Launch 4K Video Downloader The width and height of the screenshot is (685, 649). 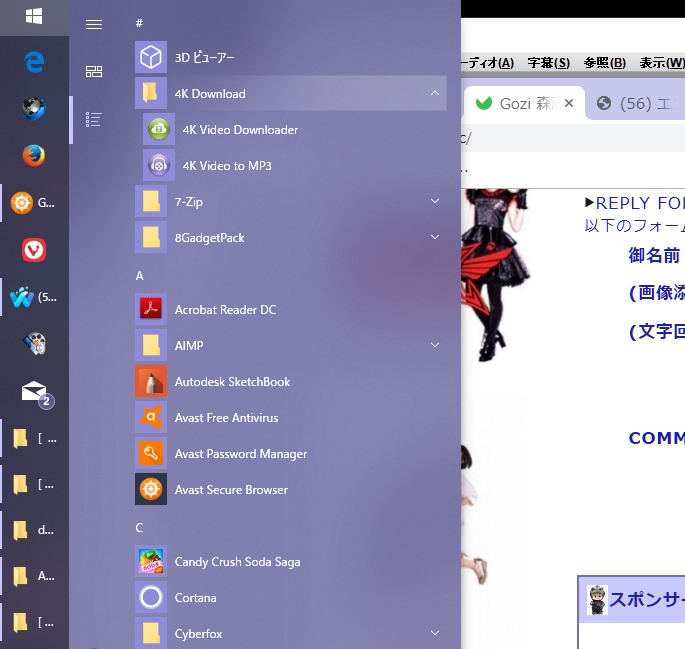(x=240, y=130)
